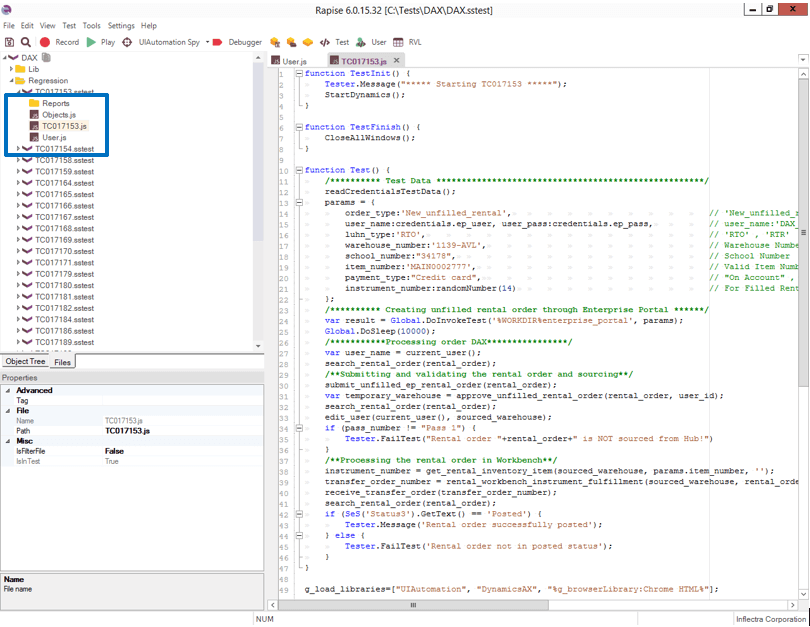
Task: Click the save icon in the toolbar
Action: coord(9,42)
